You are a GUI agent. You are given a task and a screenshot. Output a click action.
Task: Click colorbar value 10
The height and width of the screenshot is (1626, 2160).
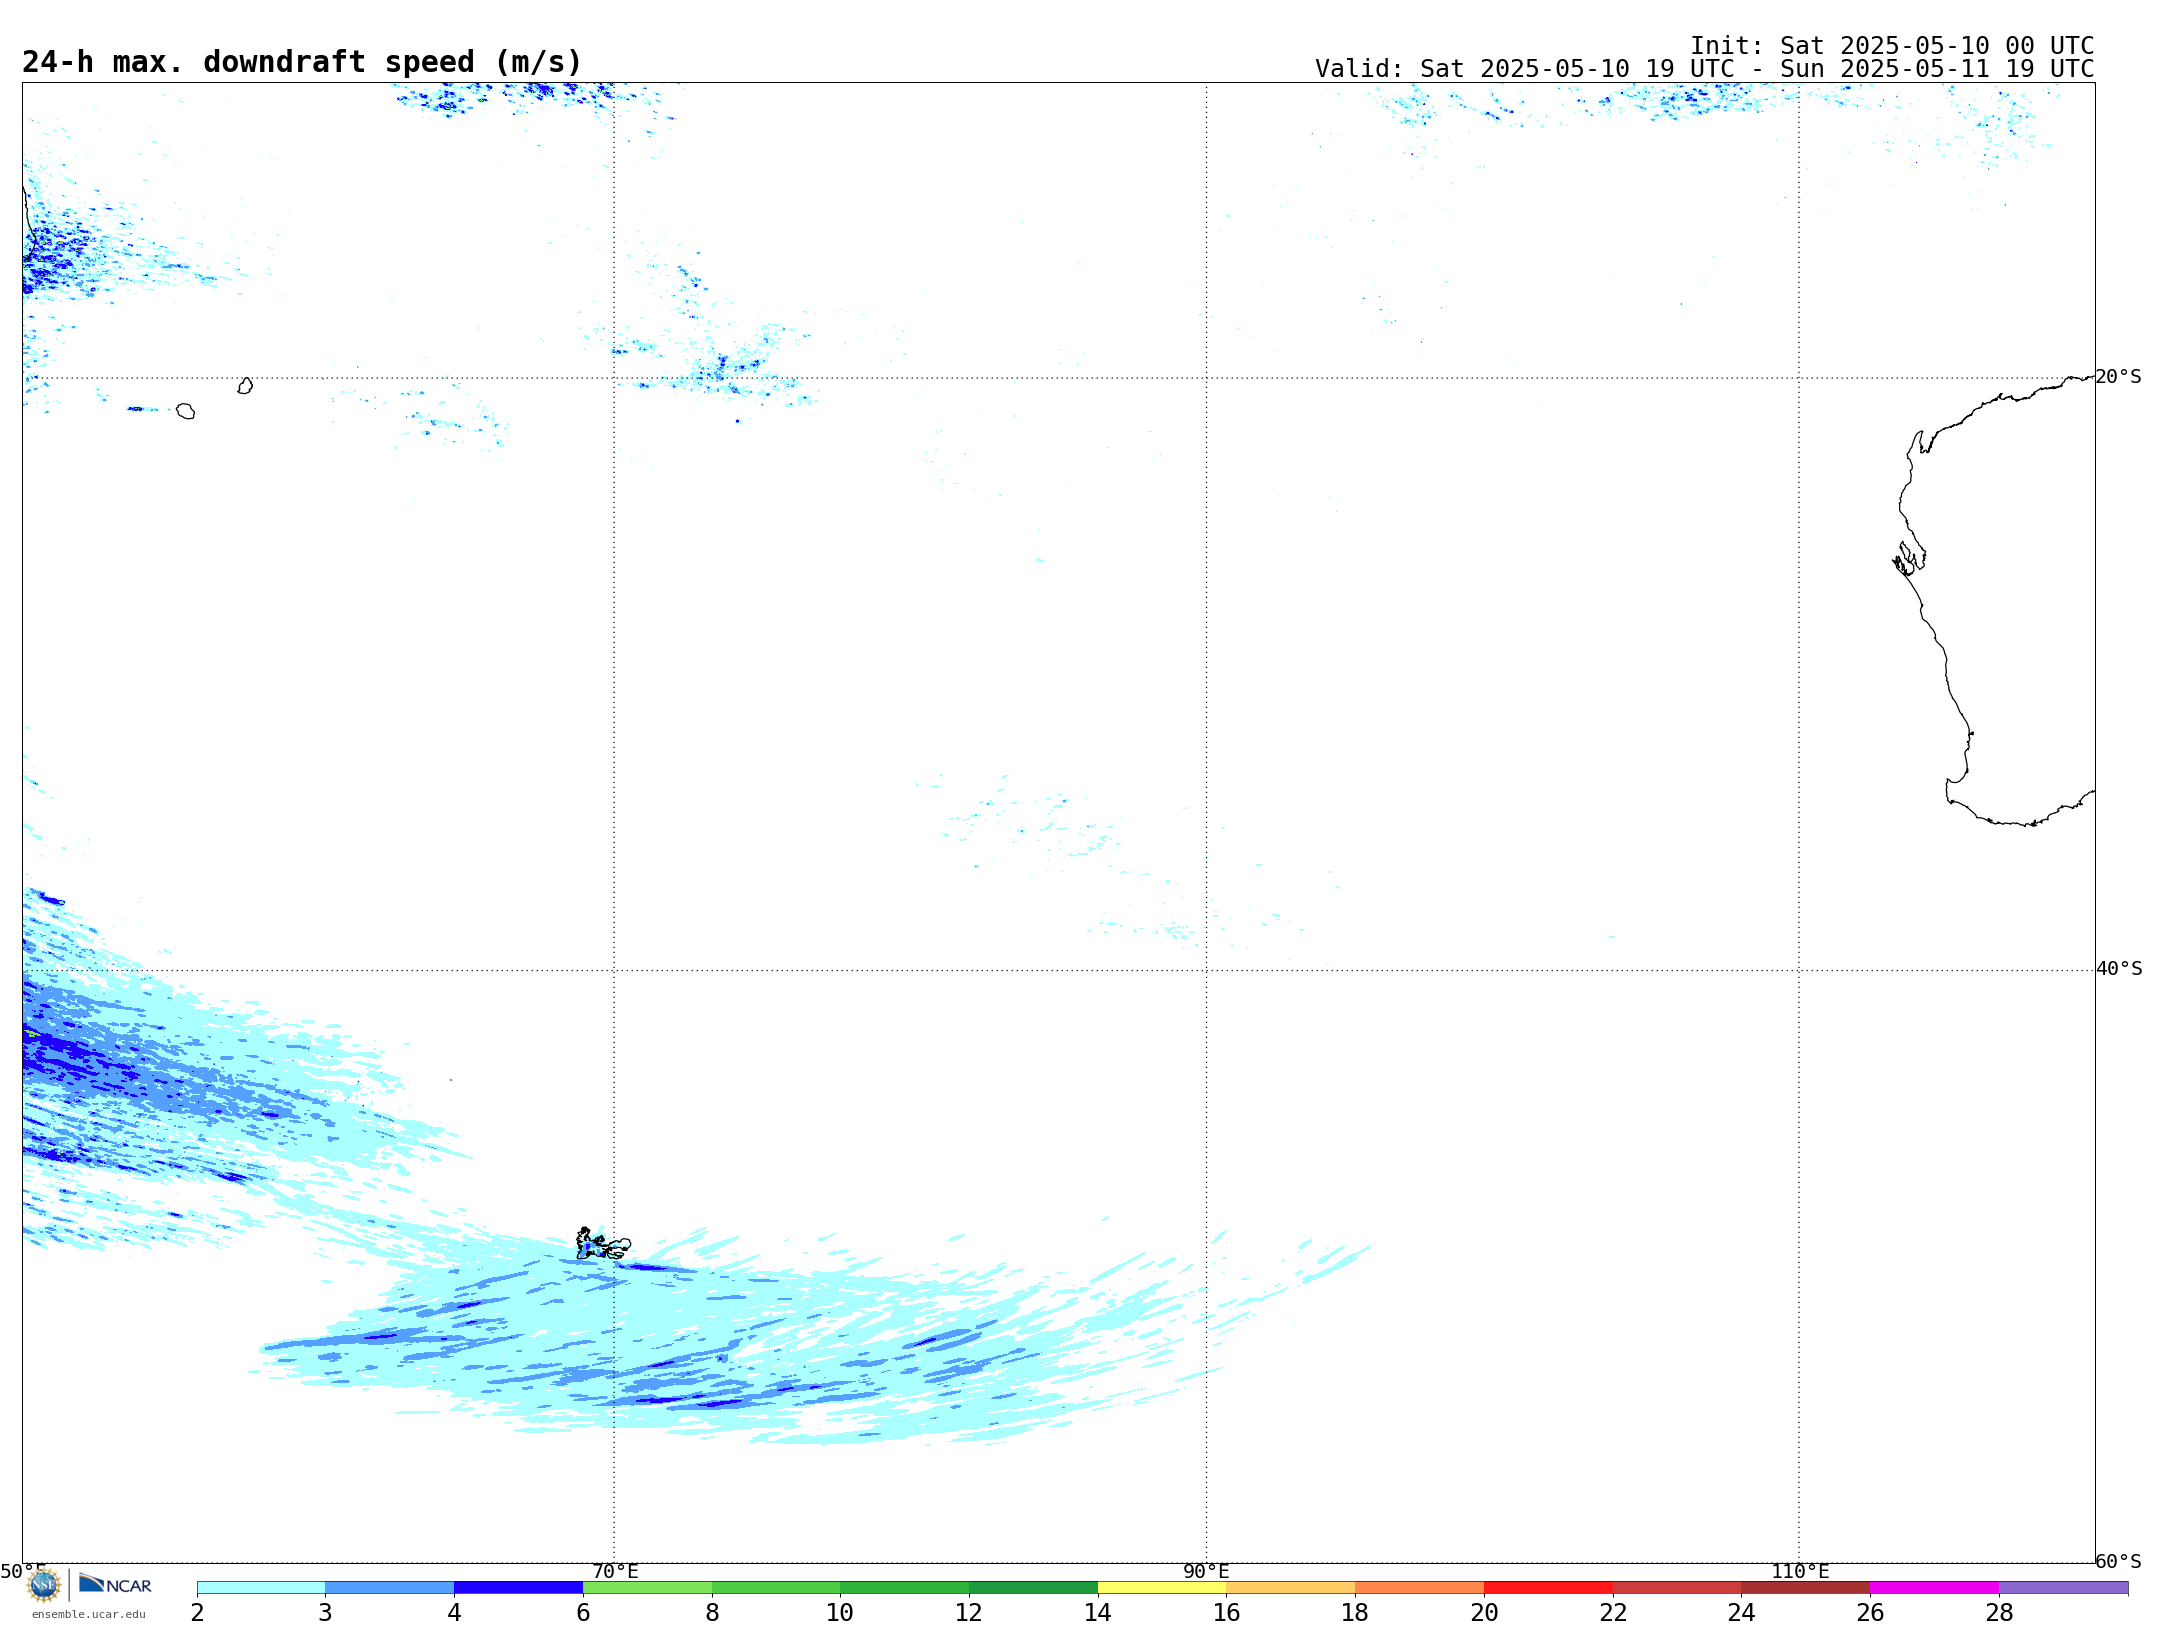click(840, 1612)
